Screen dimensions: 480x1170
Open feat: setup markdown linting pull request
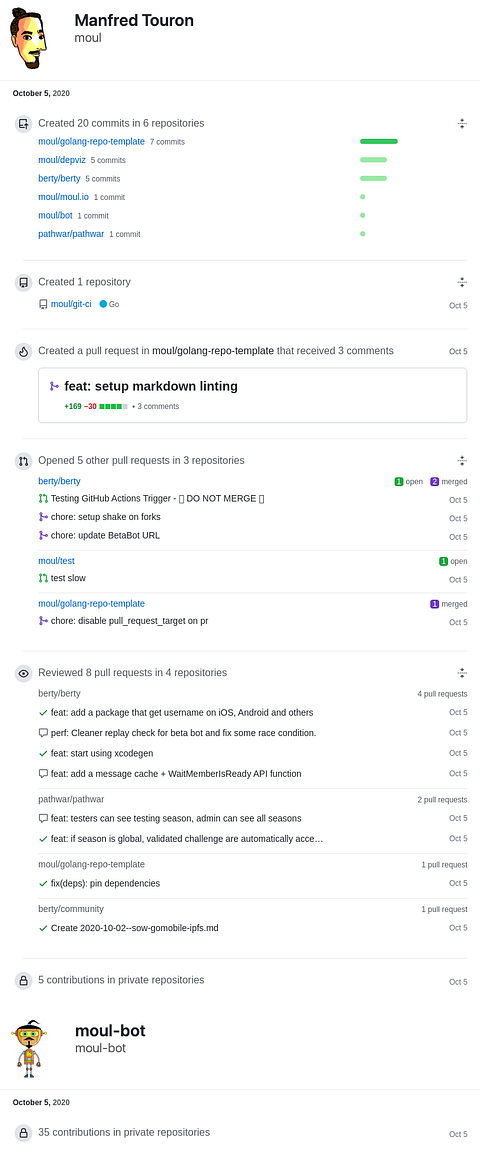tap(152, 386)
